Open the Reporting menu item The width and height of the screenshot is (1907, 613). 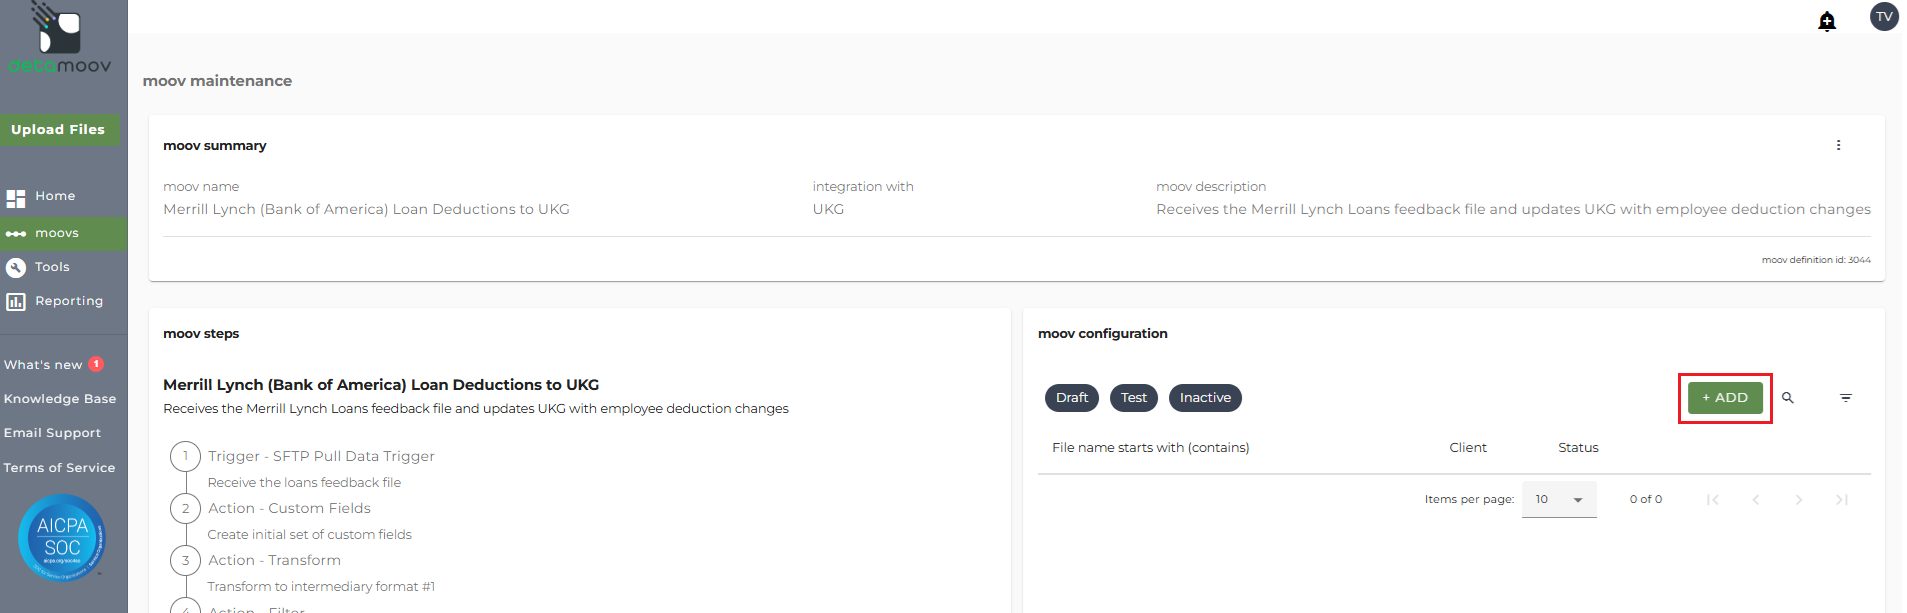[x=69, y=301]
